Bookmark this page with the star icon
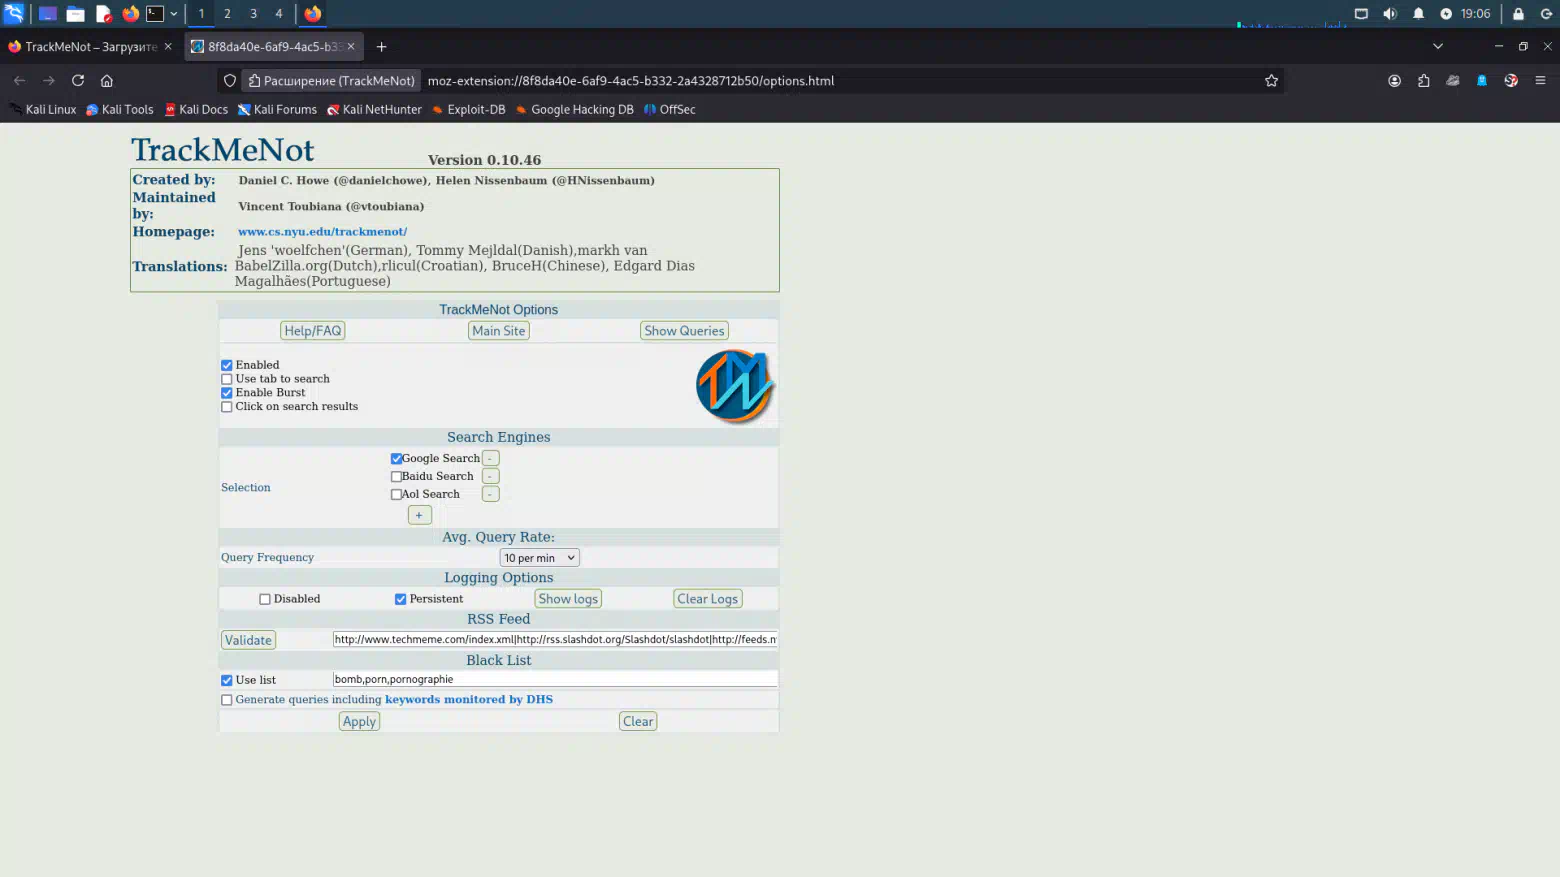The width and height of the screenshot is (1560, 877). [1271, 81]
